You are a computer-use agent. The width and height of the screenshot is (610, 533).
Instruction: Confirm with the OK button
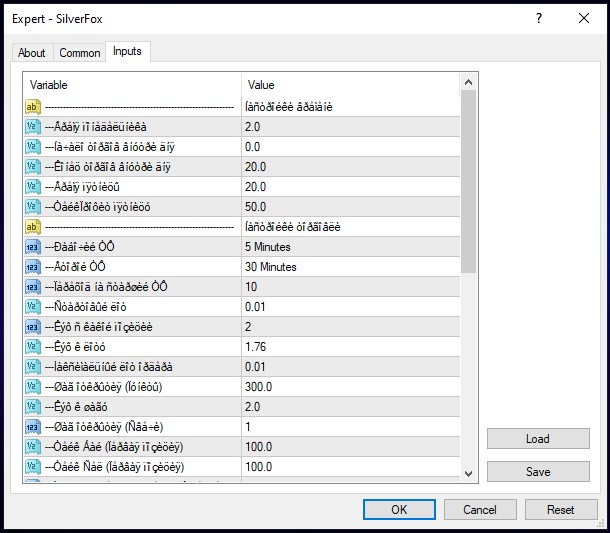coord(399,509)
